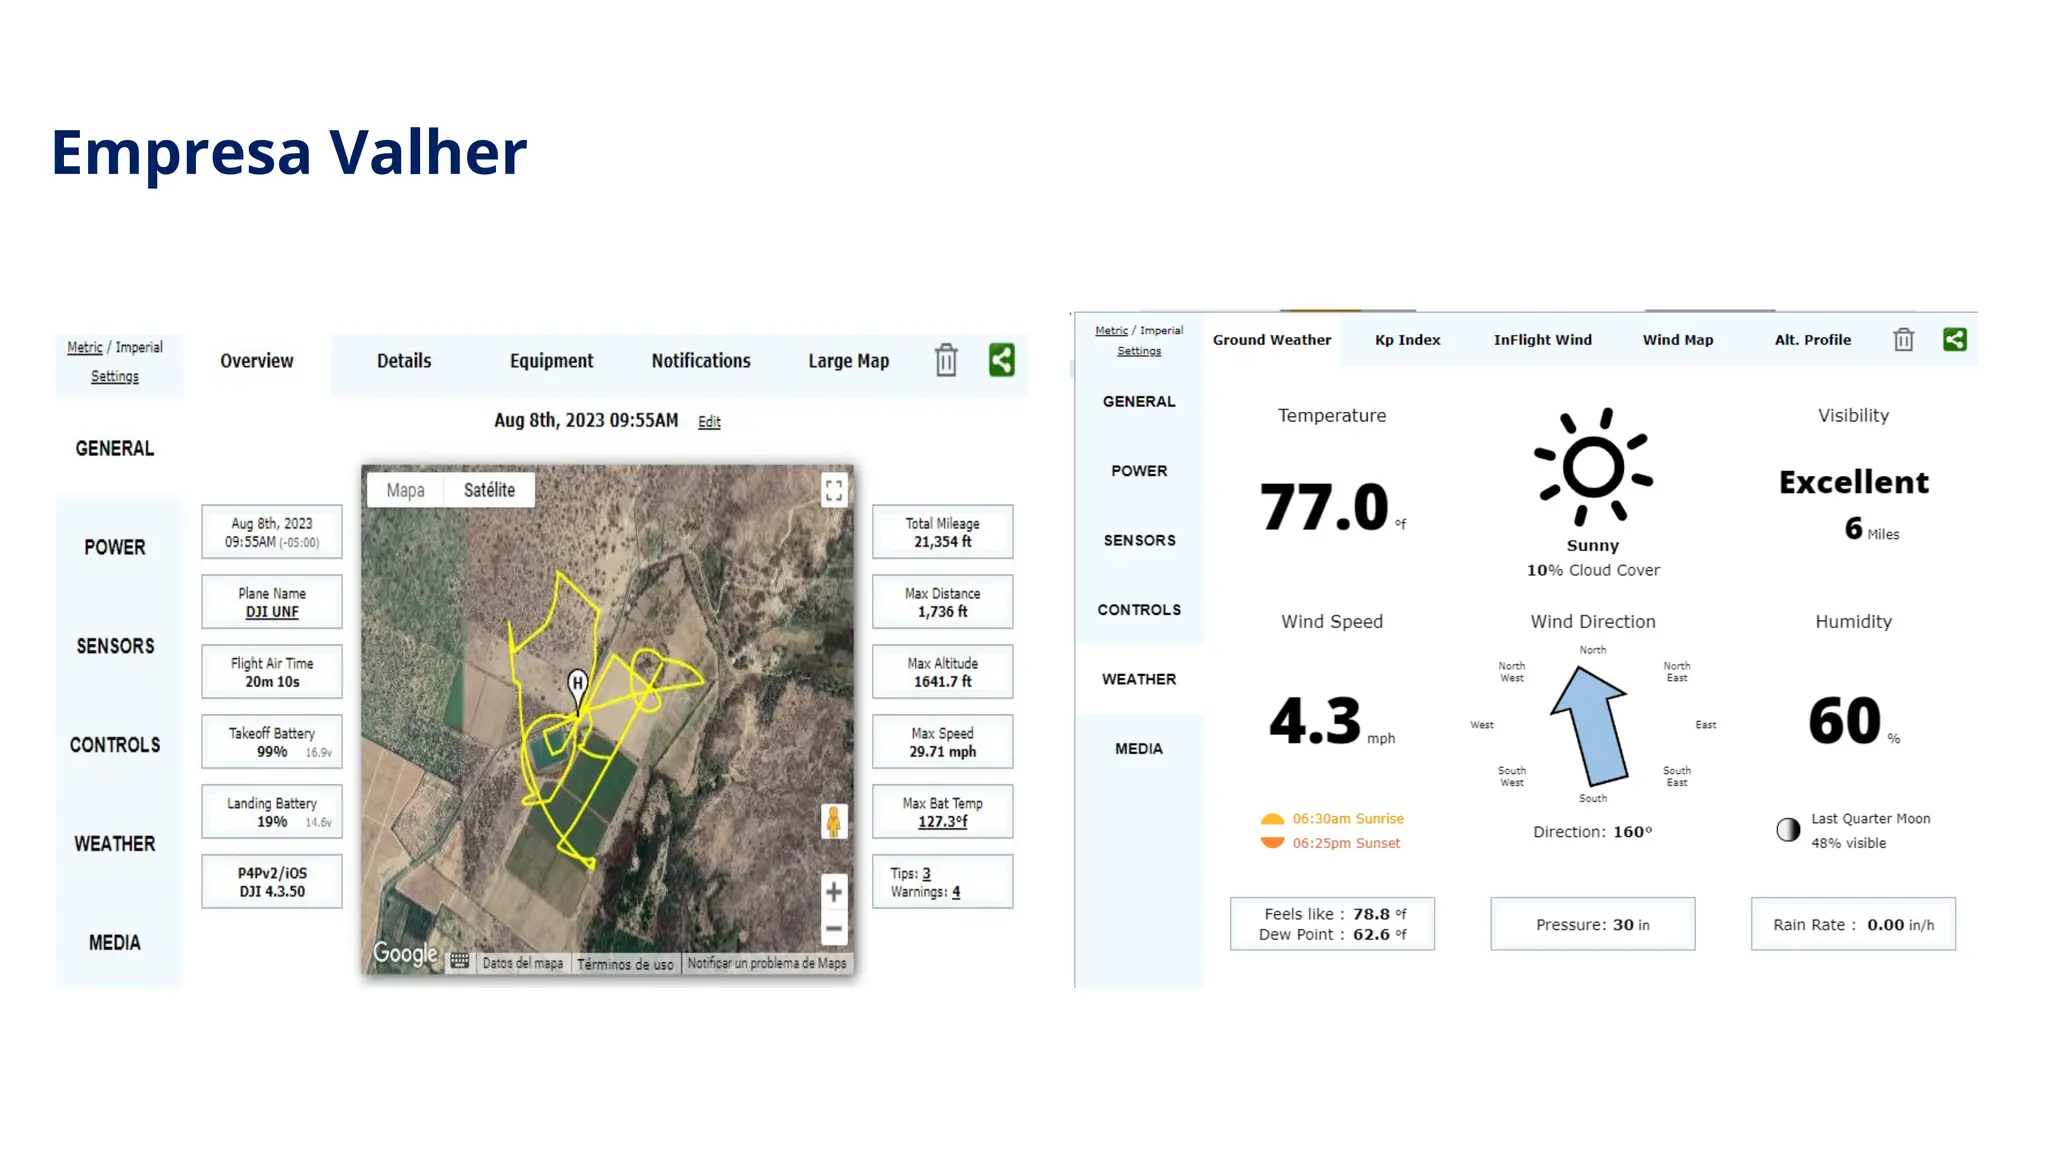Switch map to Satélite view
Screen dimensions: 2048x1152
tap(489, 490)
